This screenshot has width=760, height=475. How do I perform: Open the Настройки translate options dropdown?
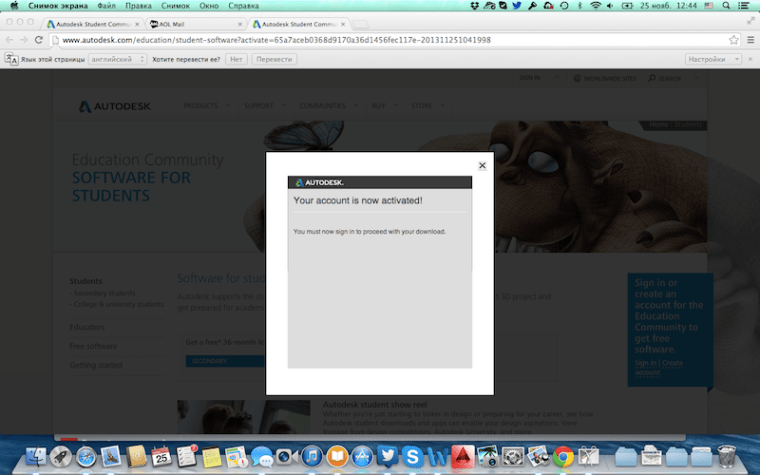(714, 59)
